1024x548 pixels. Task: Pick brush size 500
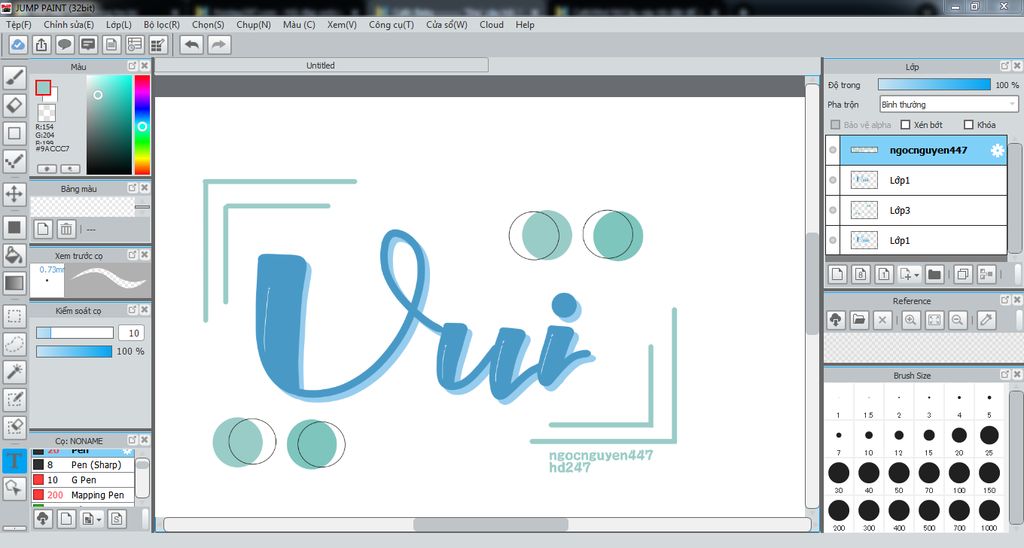(929, 515)
